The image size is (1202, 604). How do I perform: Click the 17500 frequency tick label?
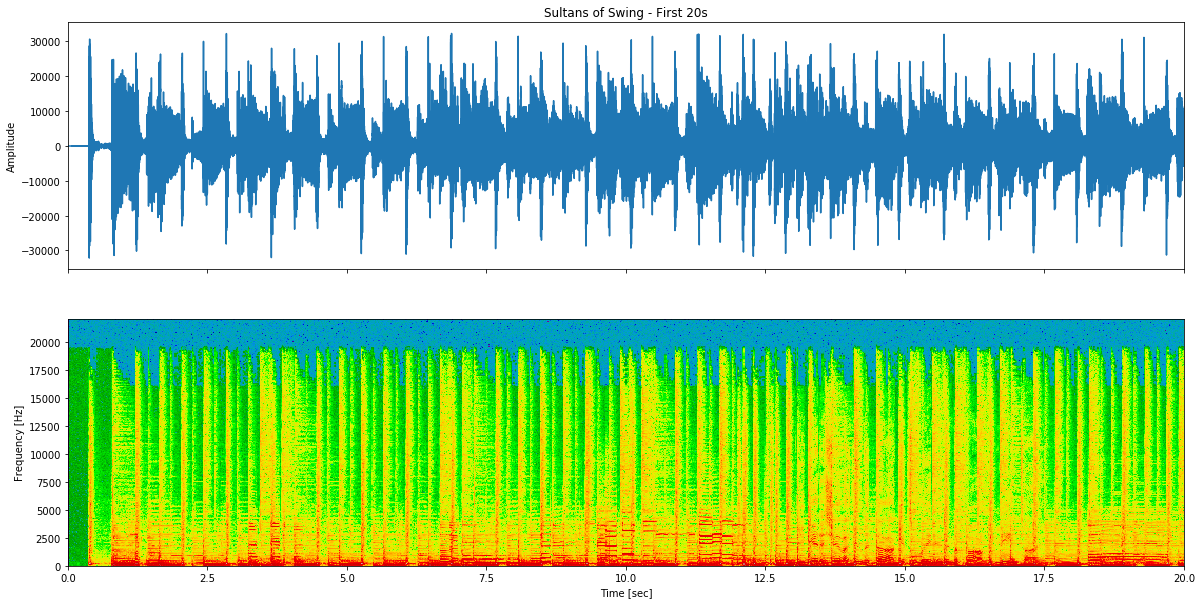coord(44,371)
